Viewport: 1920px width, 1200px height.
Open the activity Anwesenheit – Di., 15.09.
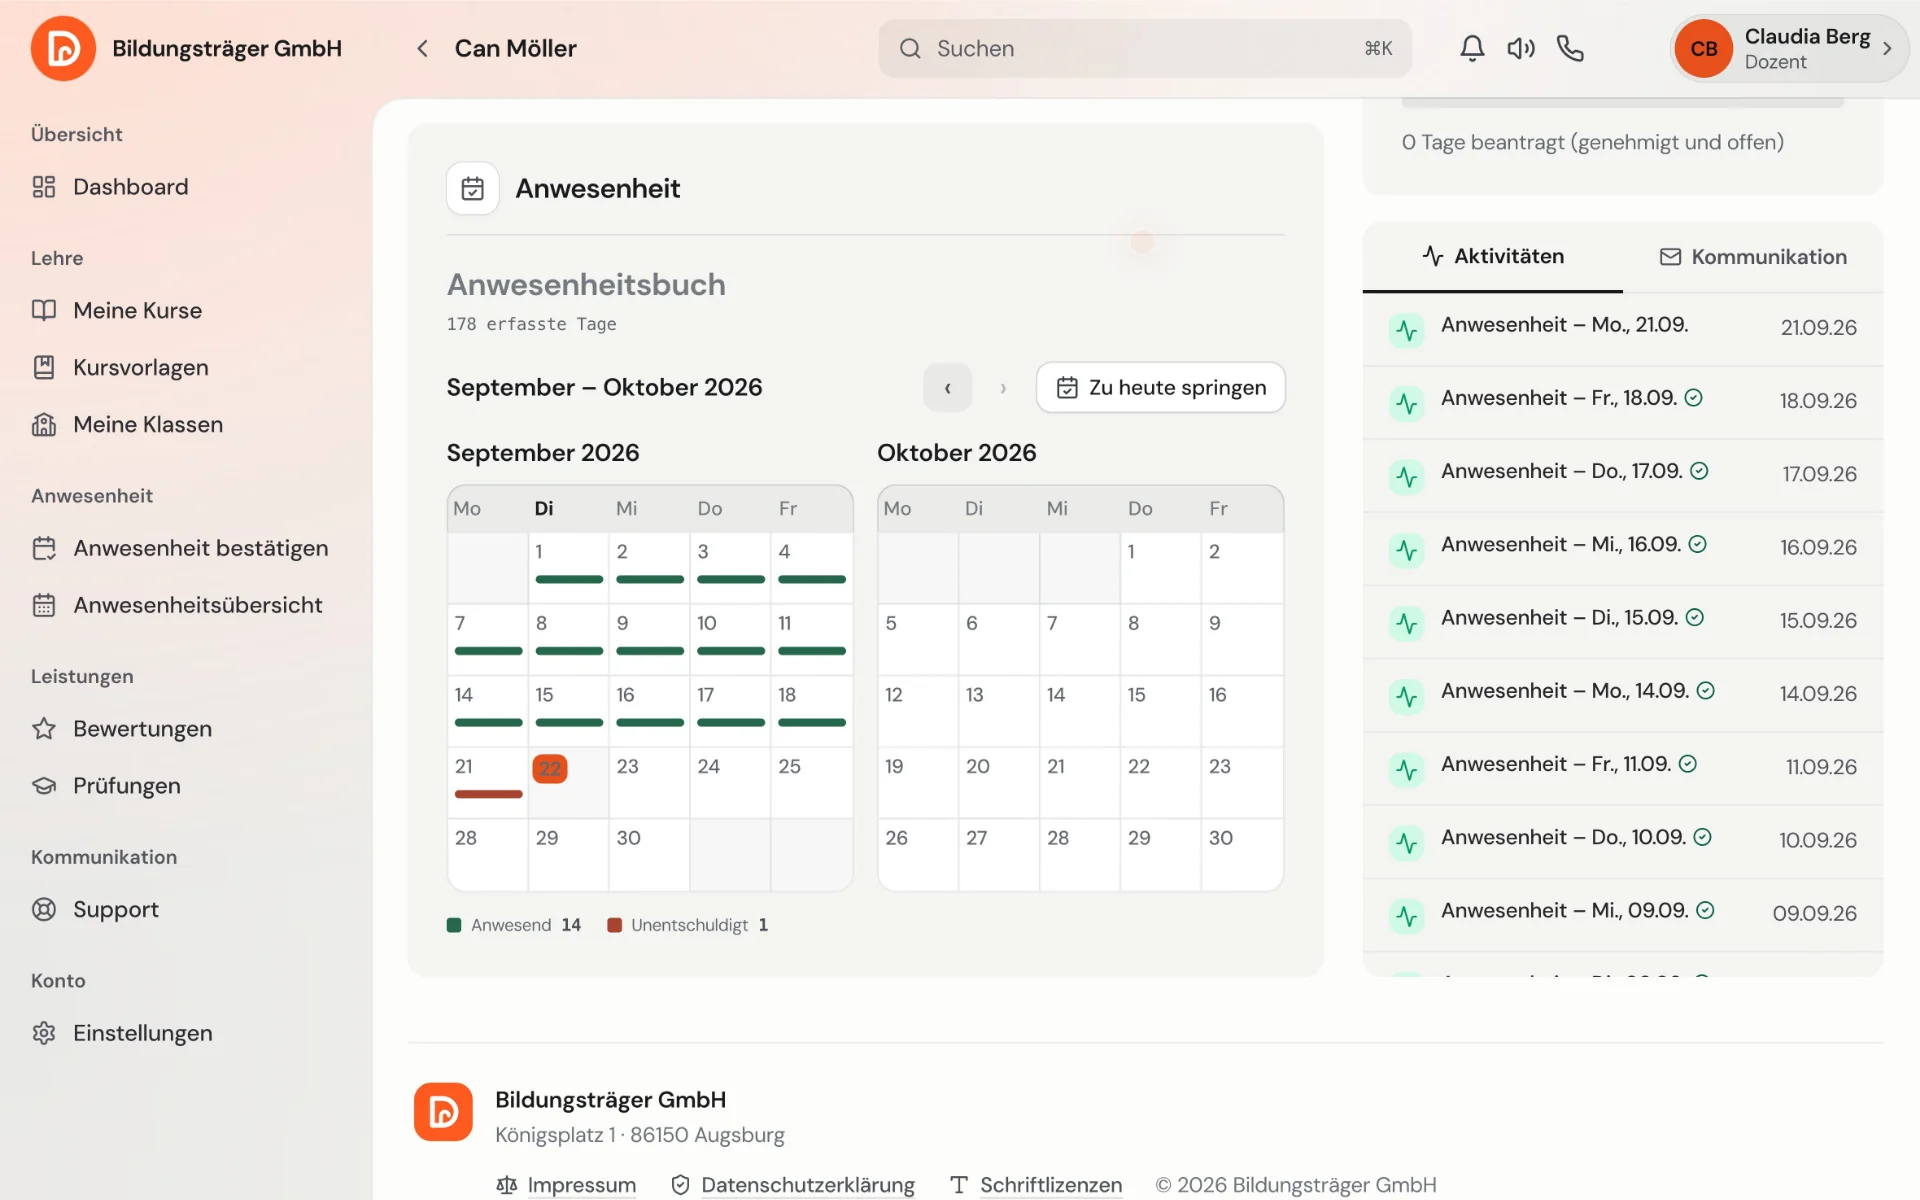click(x=1623, y=621)
